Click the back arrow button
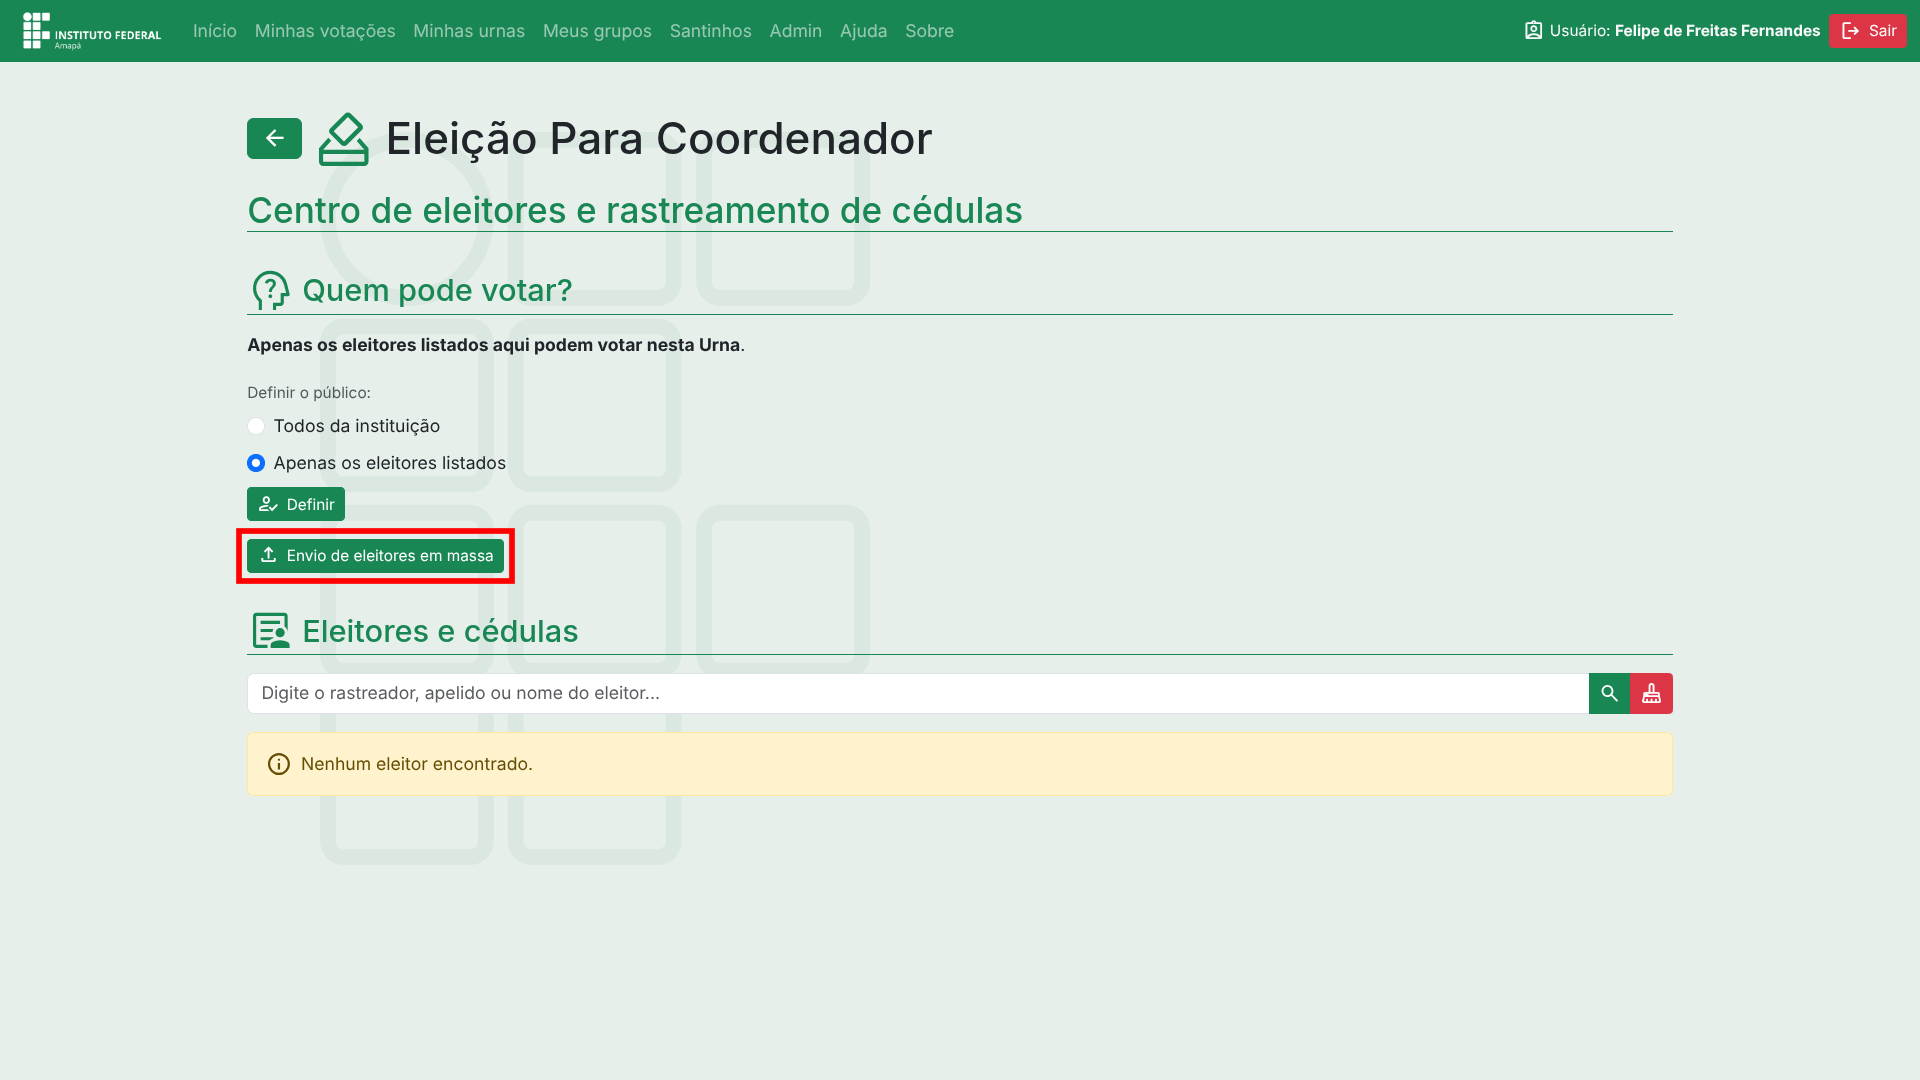Viewport: 1920px width, 1080px height. coord(274,138)
